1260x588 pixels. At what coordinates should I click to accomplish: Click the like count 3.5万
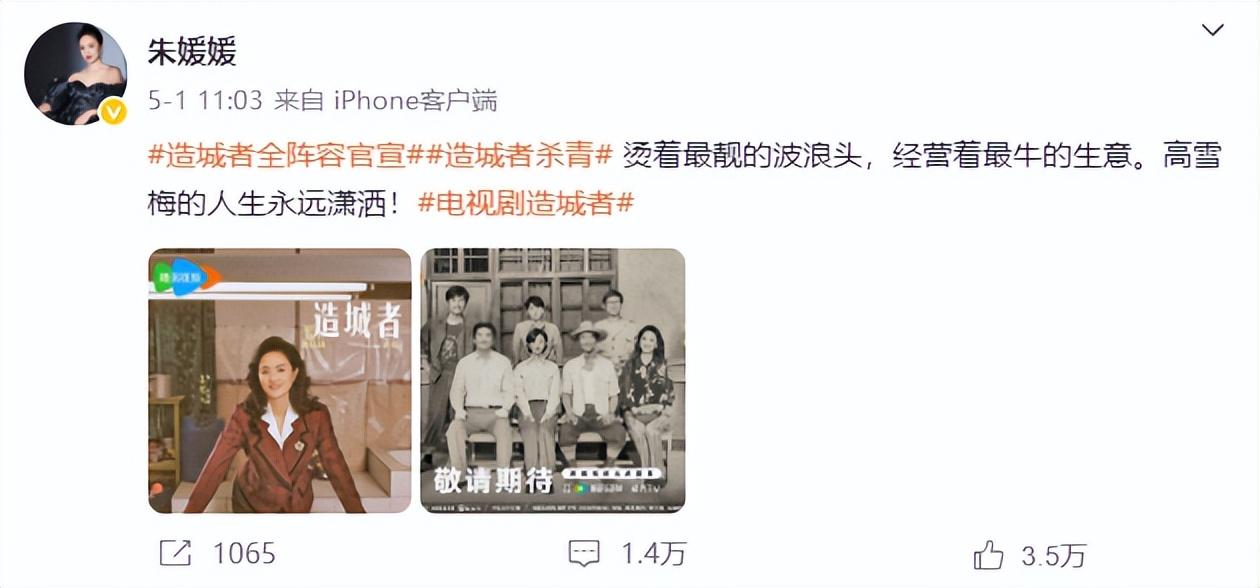click(1053, 555)
